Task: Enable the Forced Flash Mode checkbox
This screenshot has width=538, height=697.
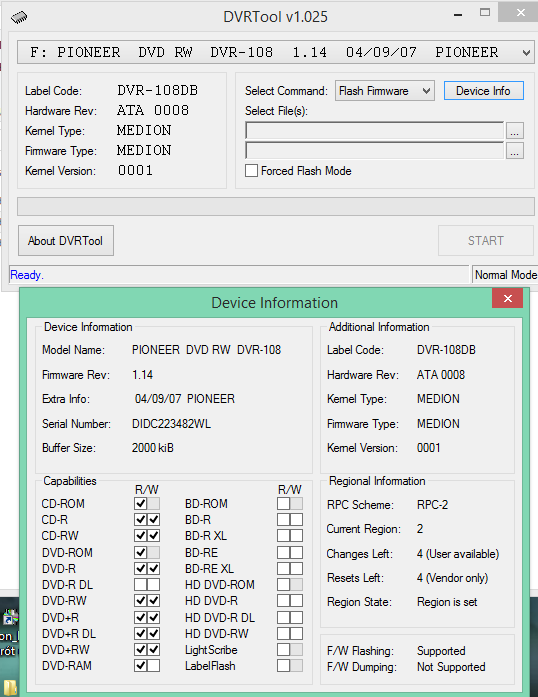Action: pyautogui.click(x=251, y=171)
